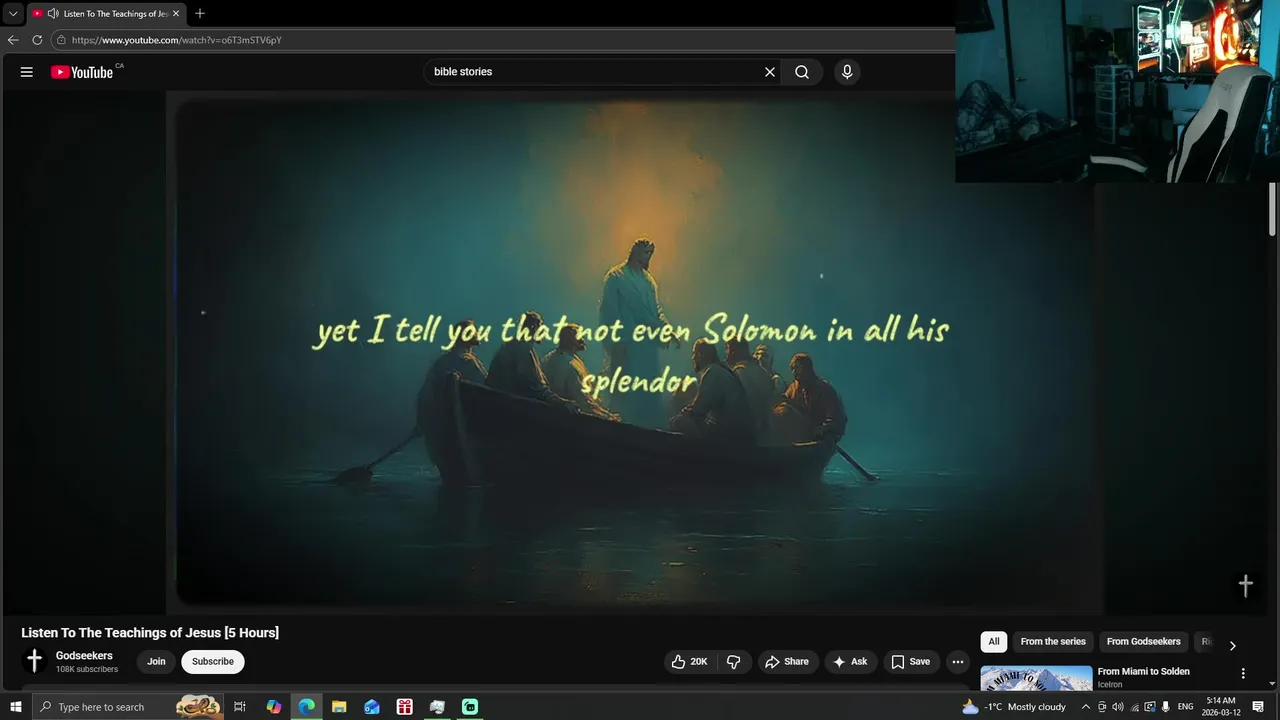Open 'From Miami to Solden' title link
The width and height of the screenshot is (1280, 720).
click(x=1143, y=672)
